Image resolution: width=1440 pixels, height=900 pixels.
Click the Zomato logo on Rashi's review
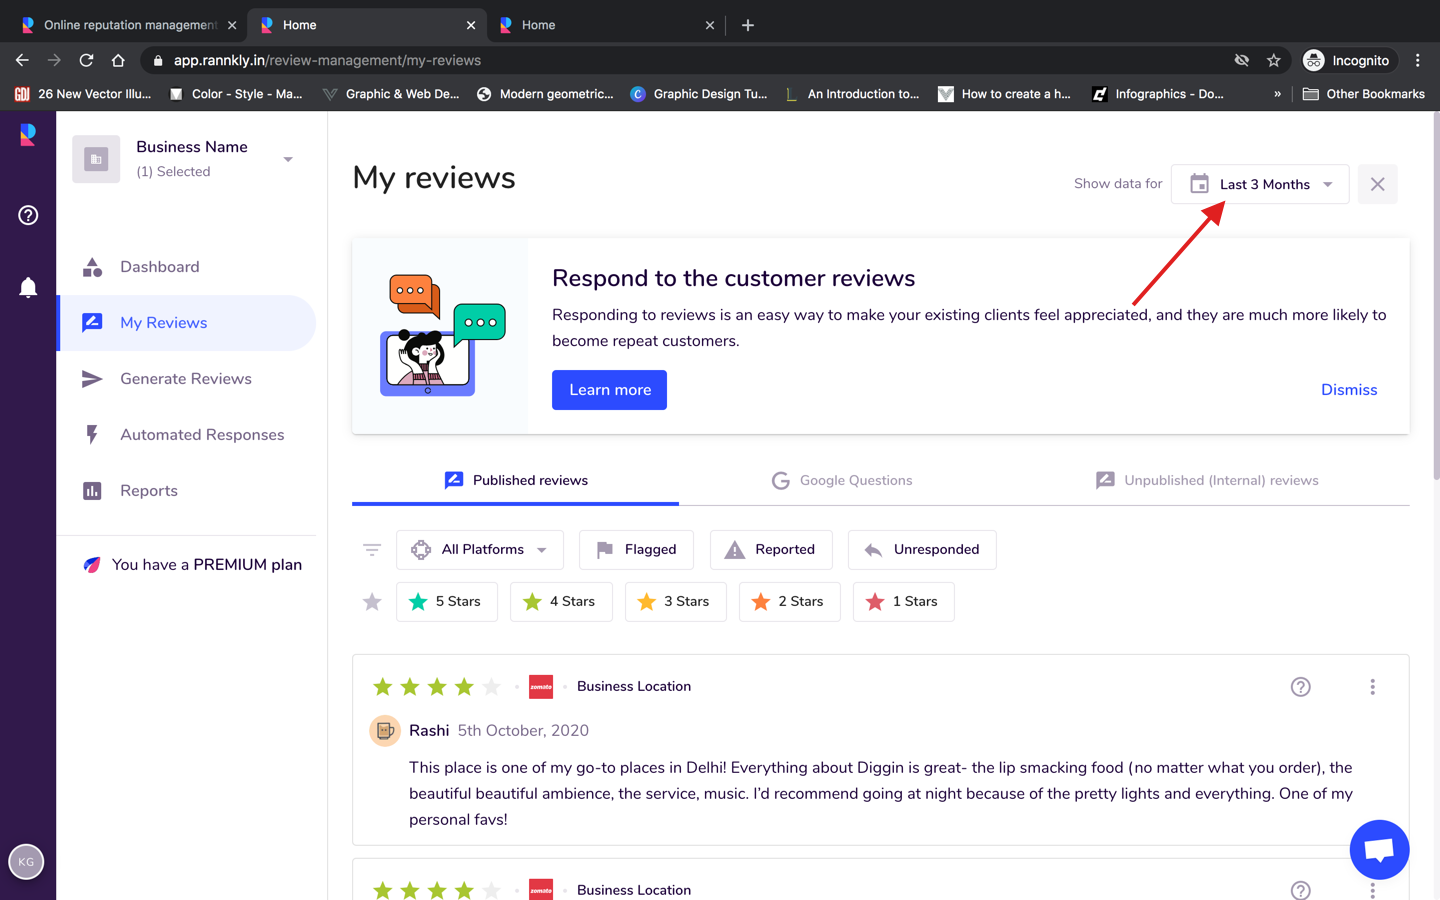[541, 687]
